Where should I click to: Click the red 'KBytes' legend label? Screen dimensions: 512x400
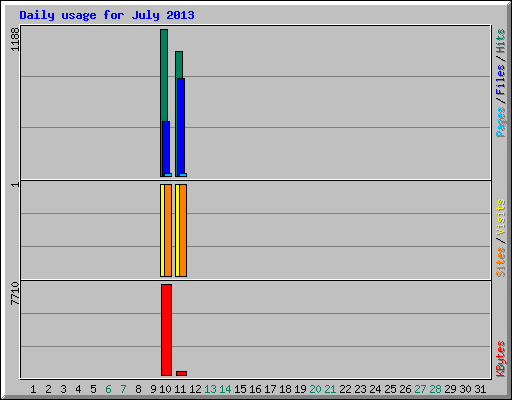tap(500, 359)
